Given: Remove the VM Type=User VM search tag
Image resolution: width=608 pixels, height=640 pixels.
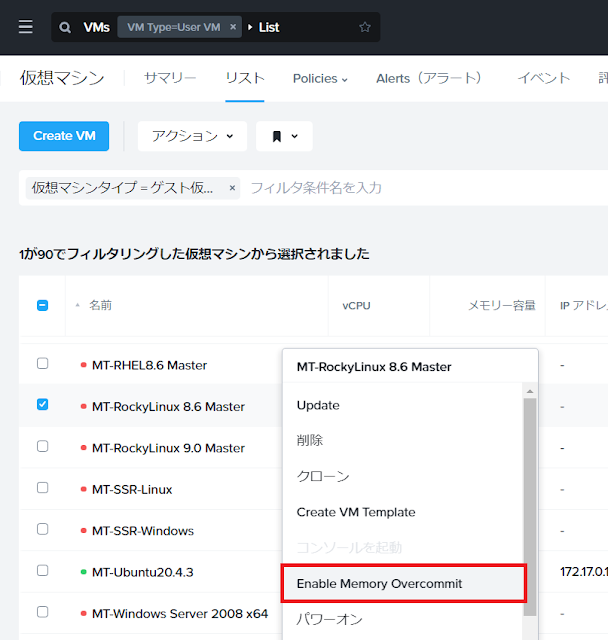Looking at the screenshot, I should (x=233, y=27).
